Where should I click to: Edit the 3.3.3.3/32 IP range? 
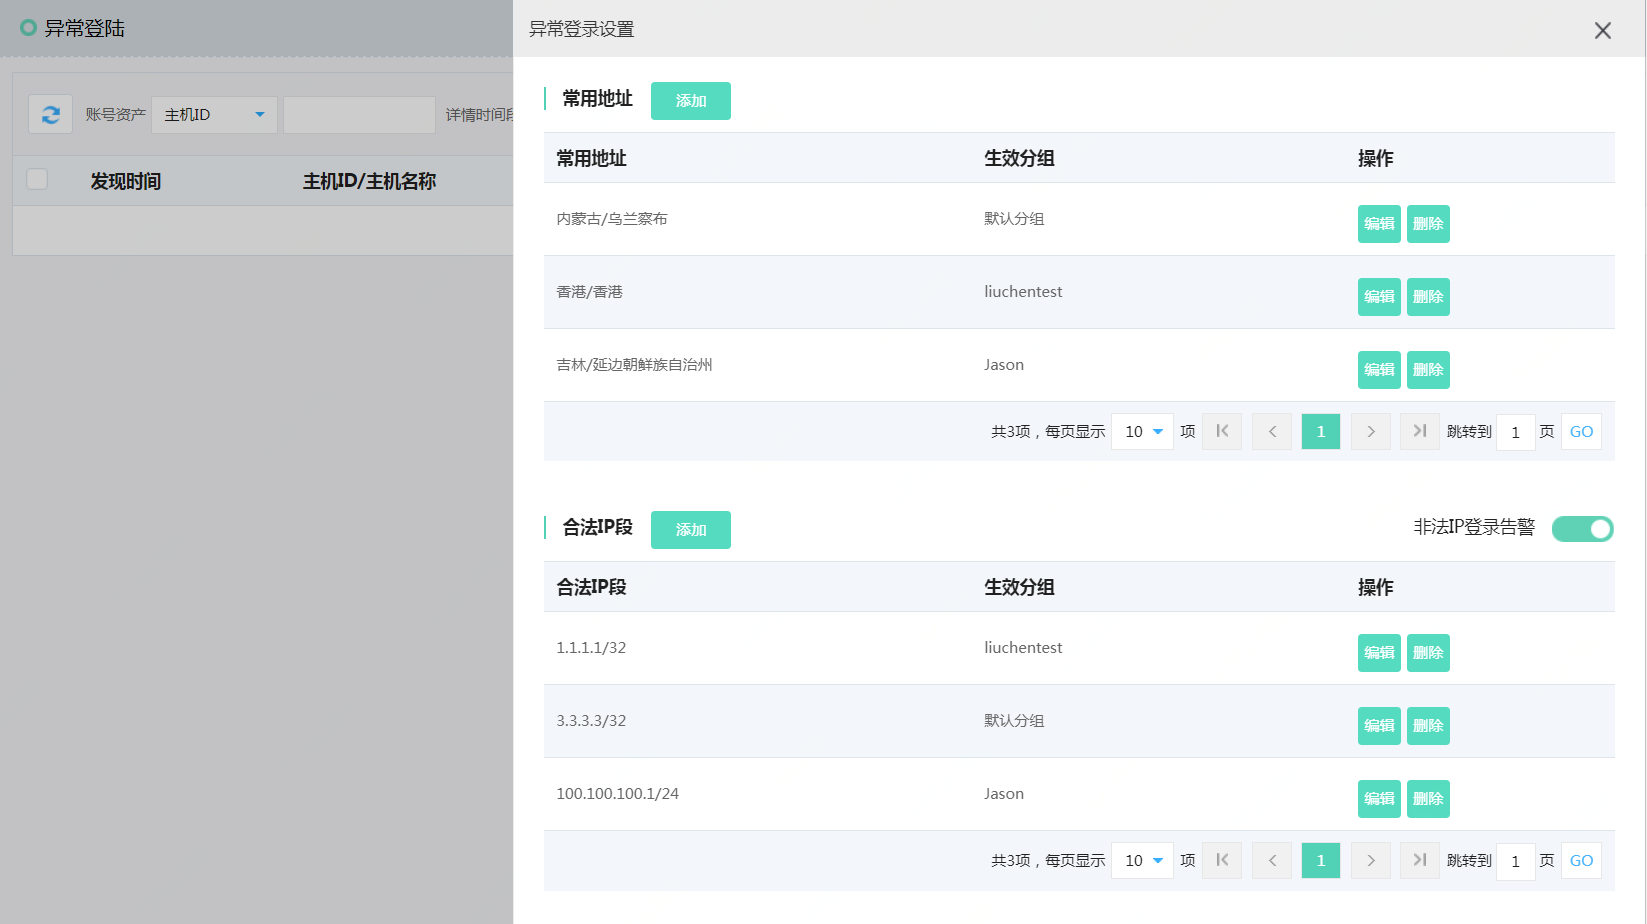(1379, 726)
